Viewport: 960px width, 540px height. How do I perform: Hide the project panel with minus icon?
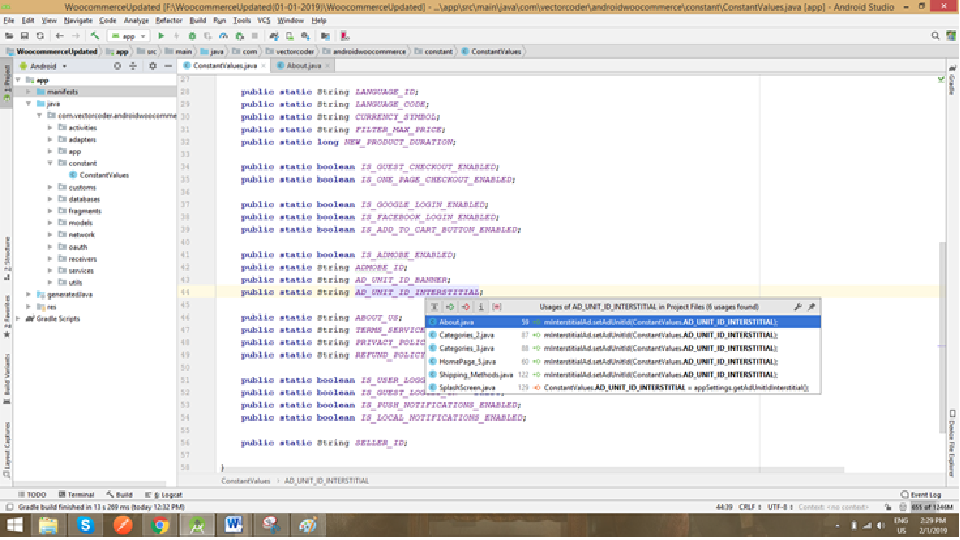click(x=168, y=66)
